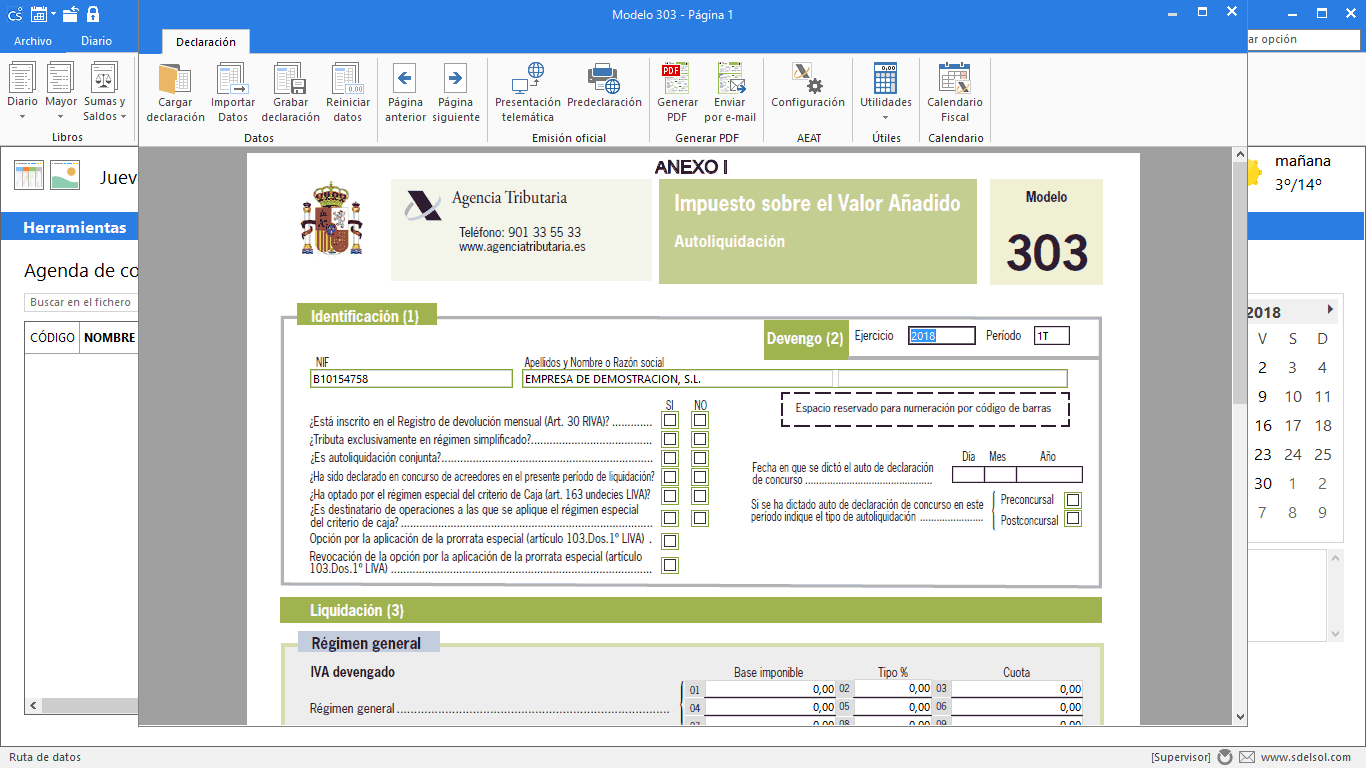
Task: Open Predeclaración printer icon
Action: coord(604,78)
